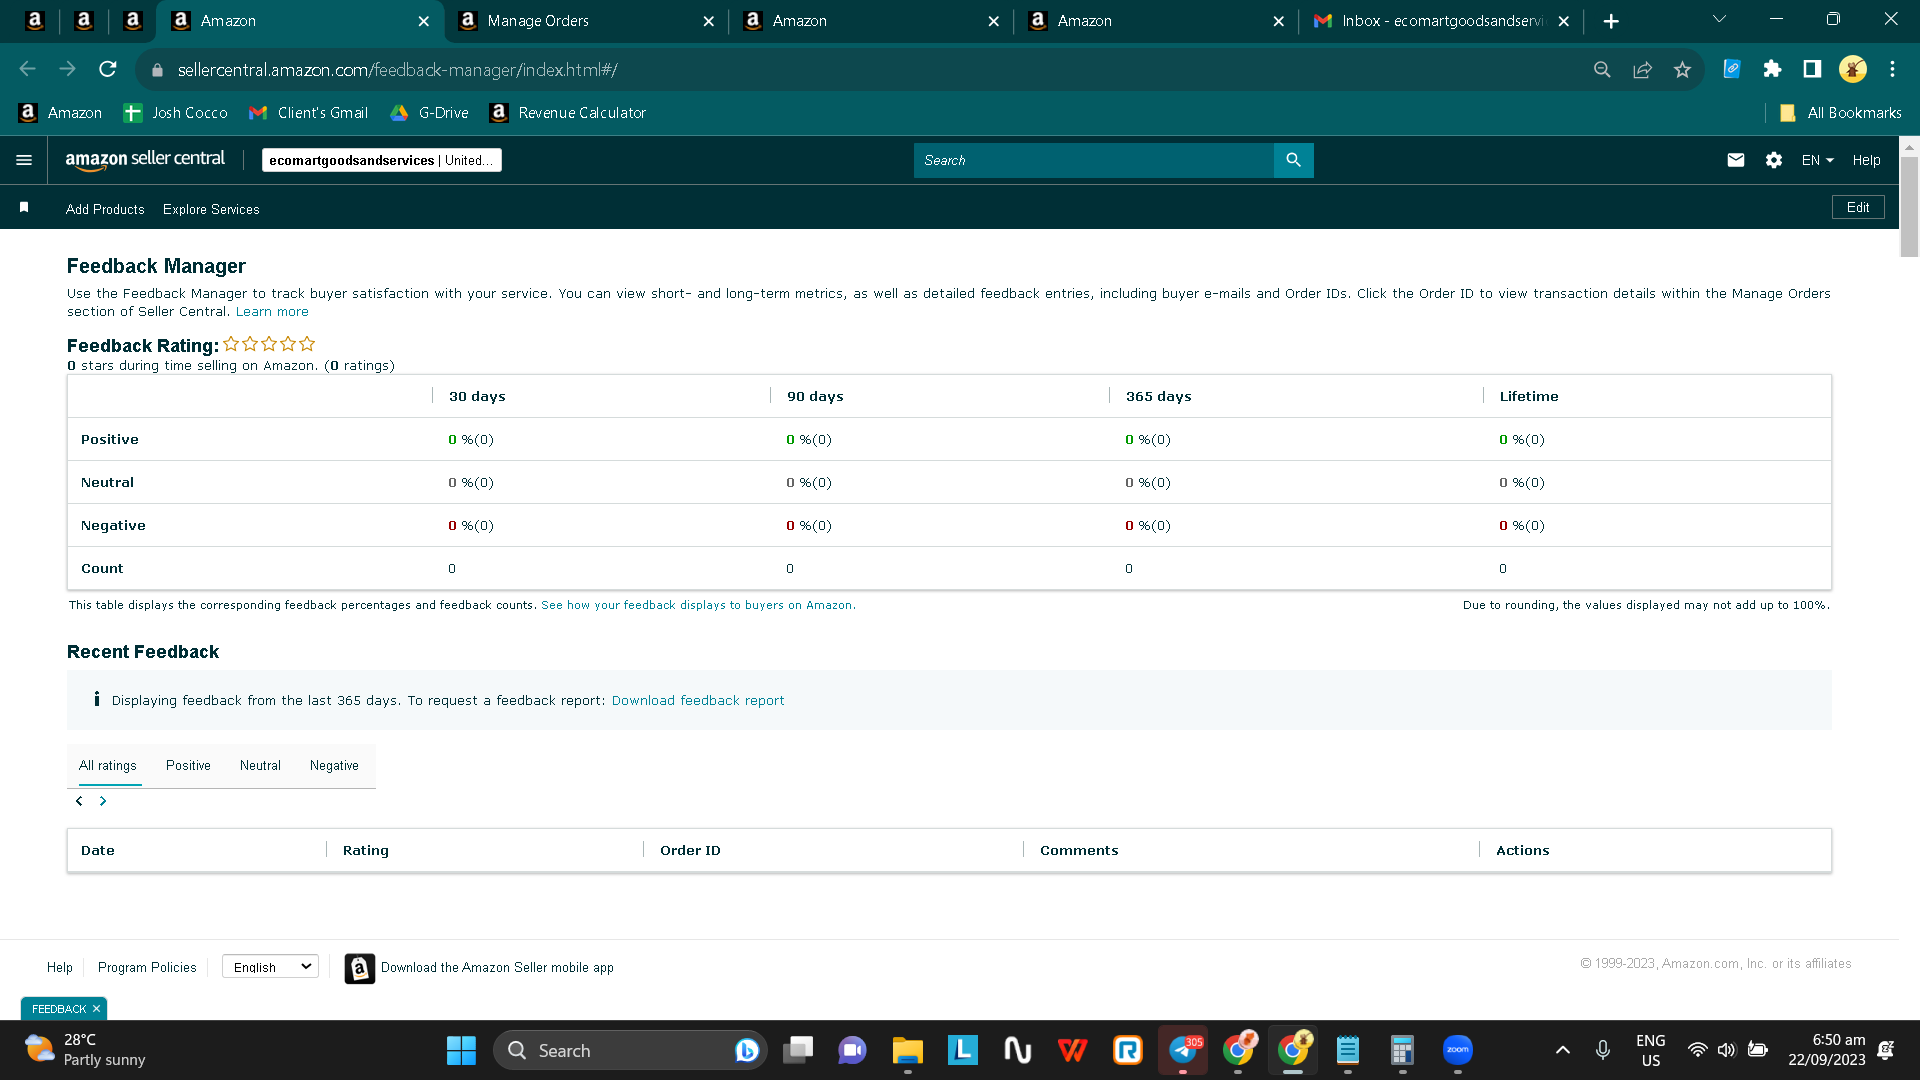Open the tab search chevron in Chrome
This screenshot has height=1080, width=1920.
(x=1719, y=19)
